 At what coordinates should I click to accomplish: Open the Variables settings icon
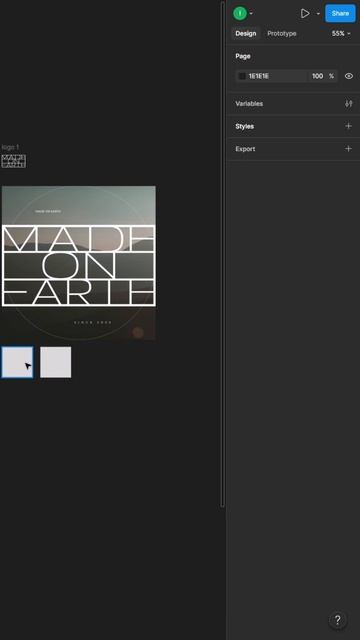pyautogui.click(x=349, y=104)
